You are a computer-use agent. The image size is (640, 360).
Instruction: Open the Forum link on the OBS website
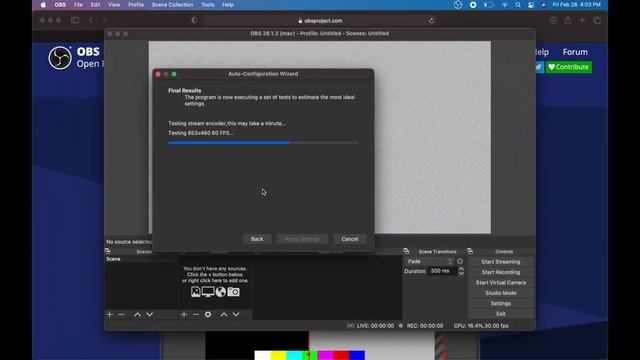(575, 52)
